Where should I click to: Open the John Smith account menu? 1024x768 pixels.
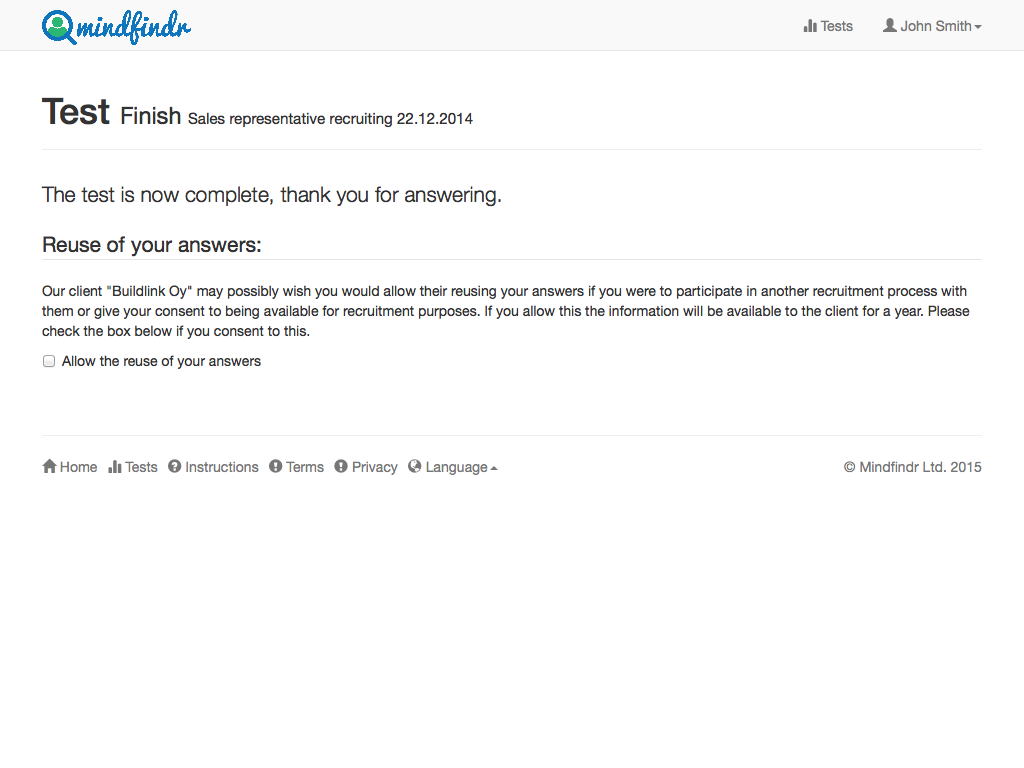pyautogui.click(x=932, y=26)
